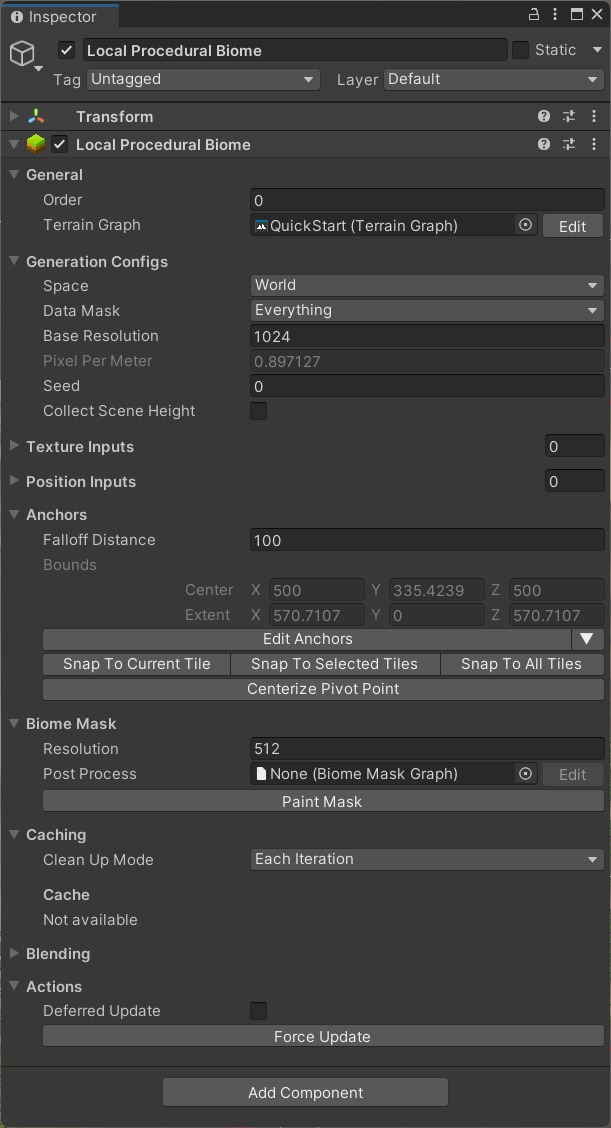Click the Transform axes icon
This screenshot has height=1128, width=611.
36,116
